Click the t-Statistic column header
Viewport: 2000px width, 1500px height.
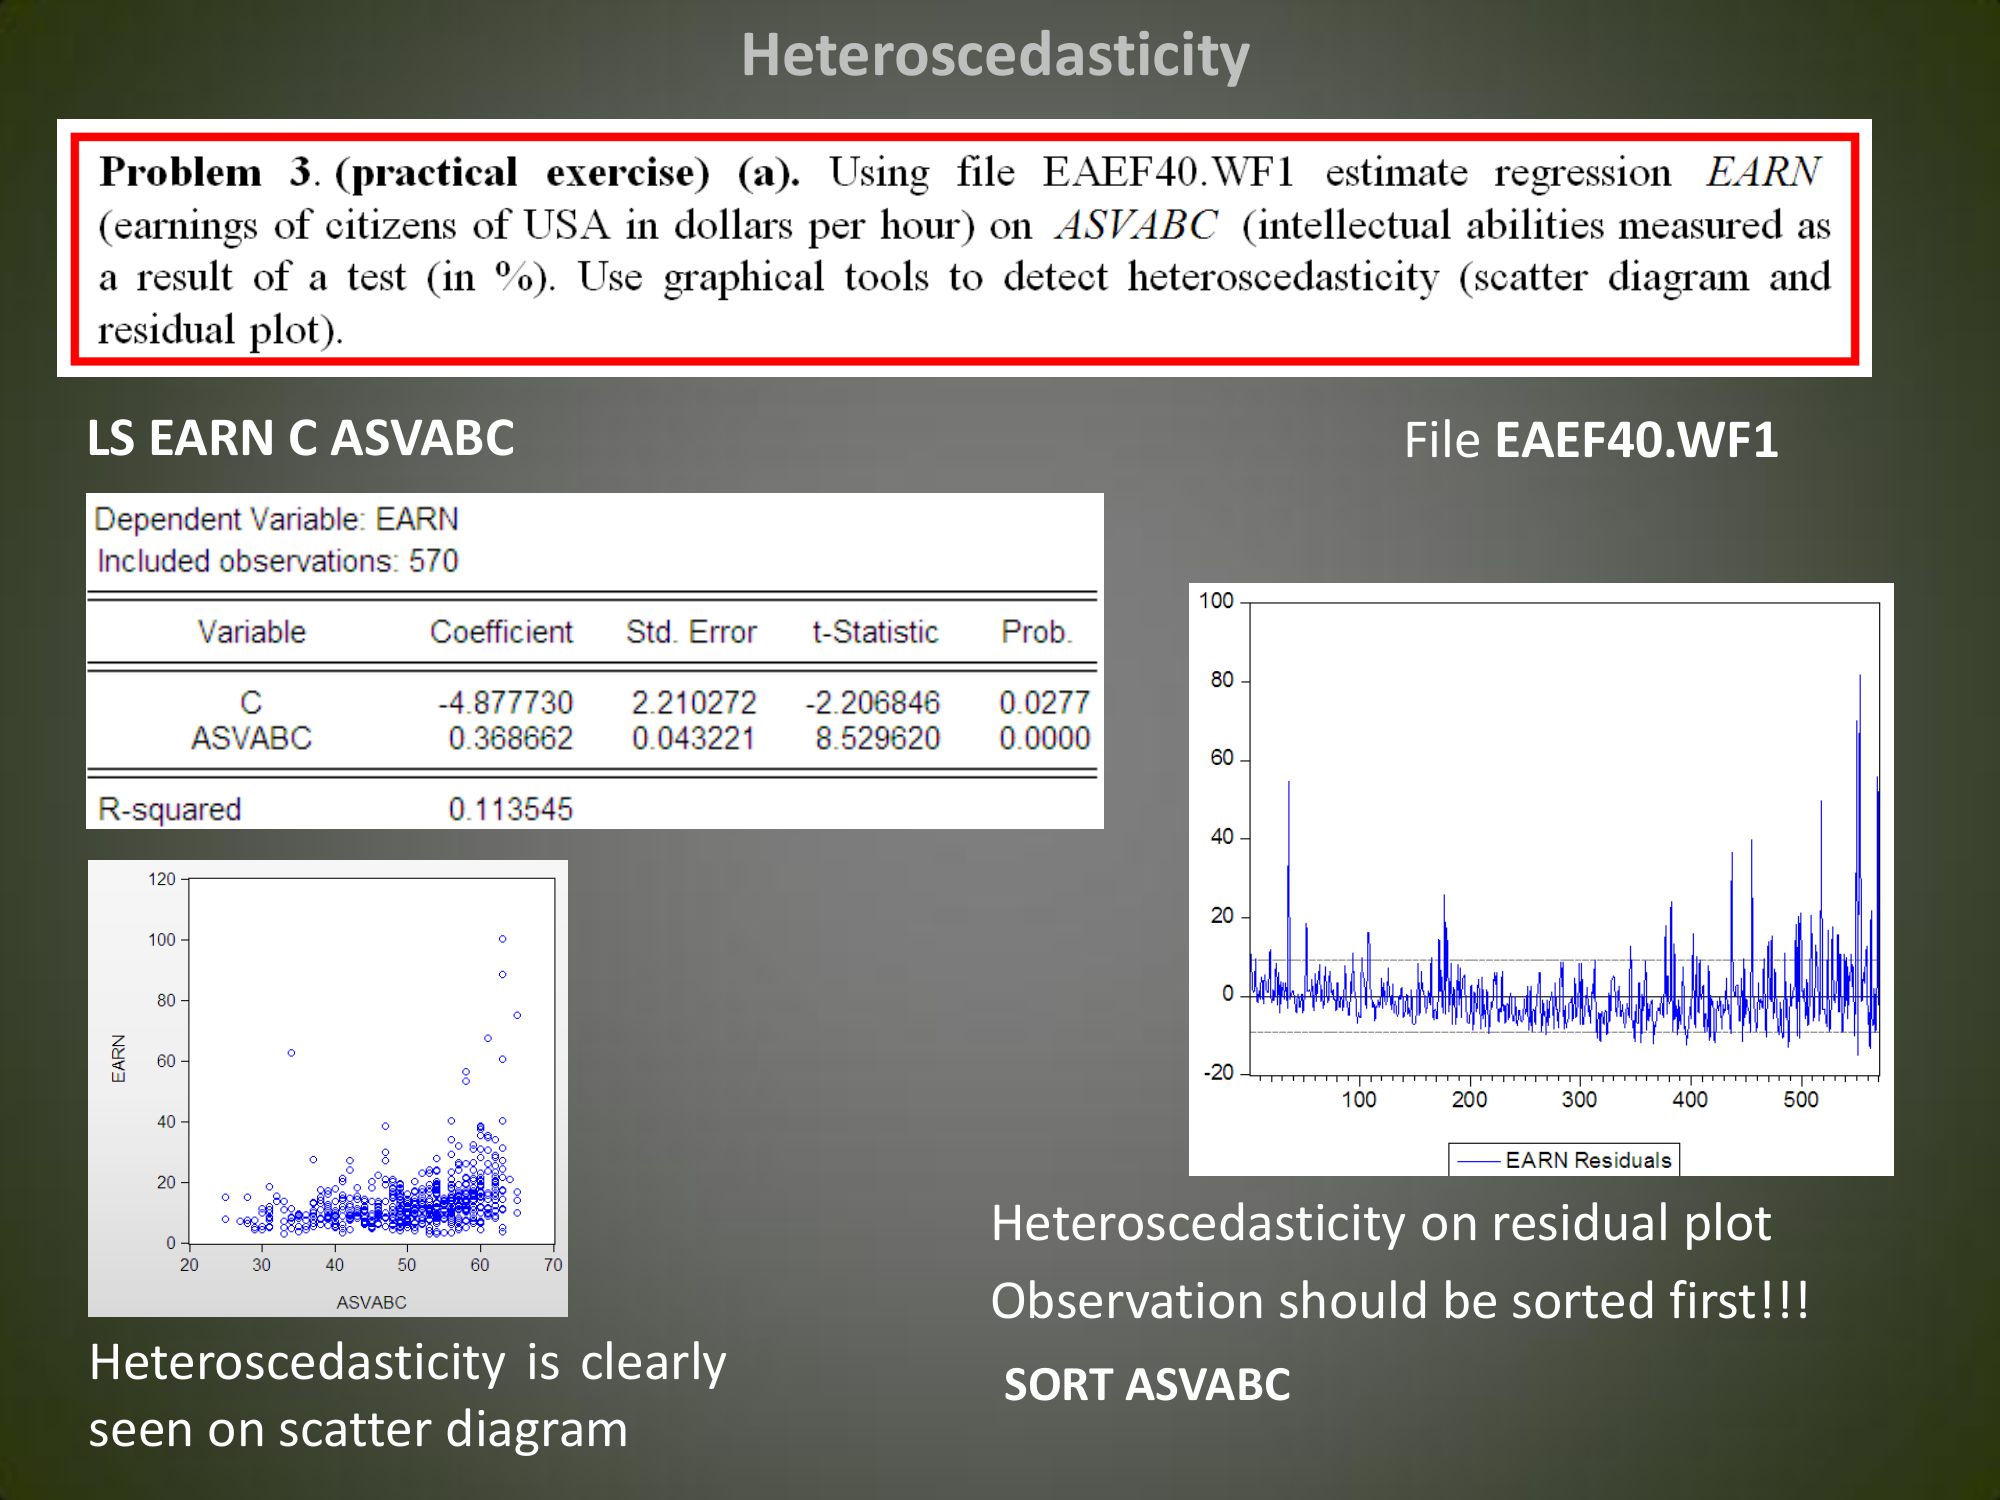pos(875,632)
